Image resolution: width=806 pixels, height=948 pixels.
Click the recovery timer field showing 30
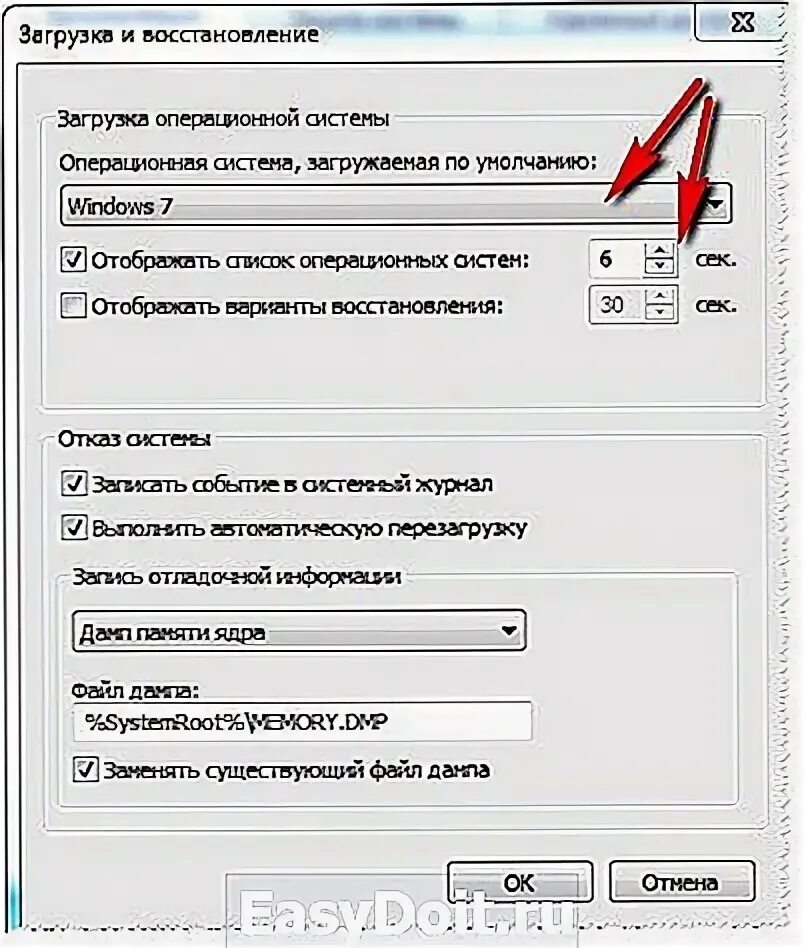(x=617, y=305)
